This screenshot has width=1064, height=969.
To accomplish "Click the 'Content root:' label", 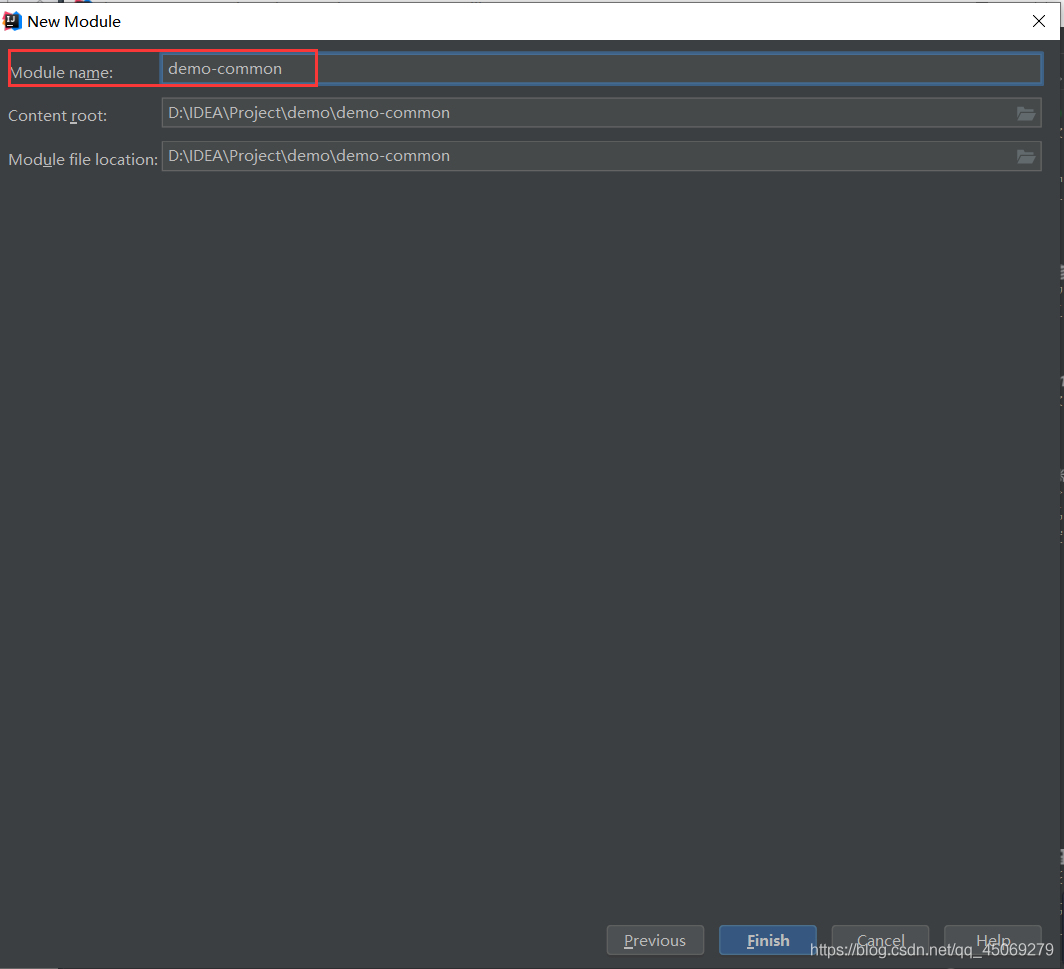I will pyautogui.click(x=58, y=116).
